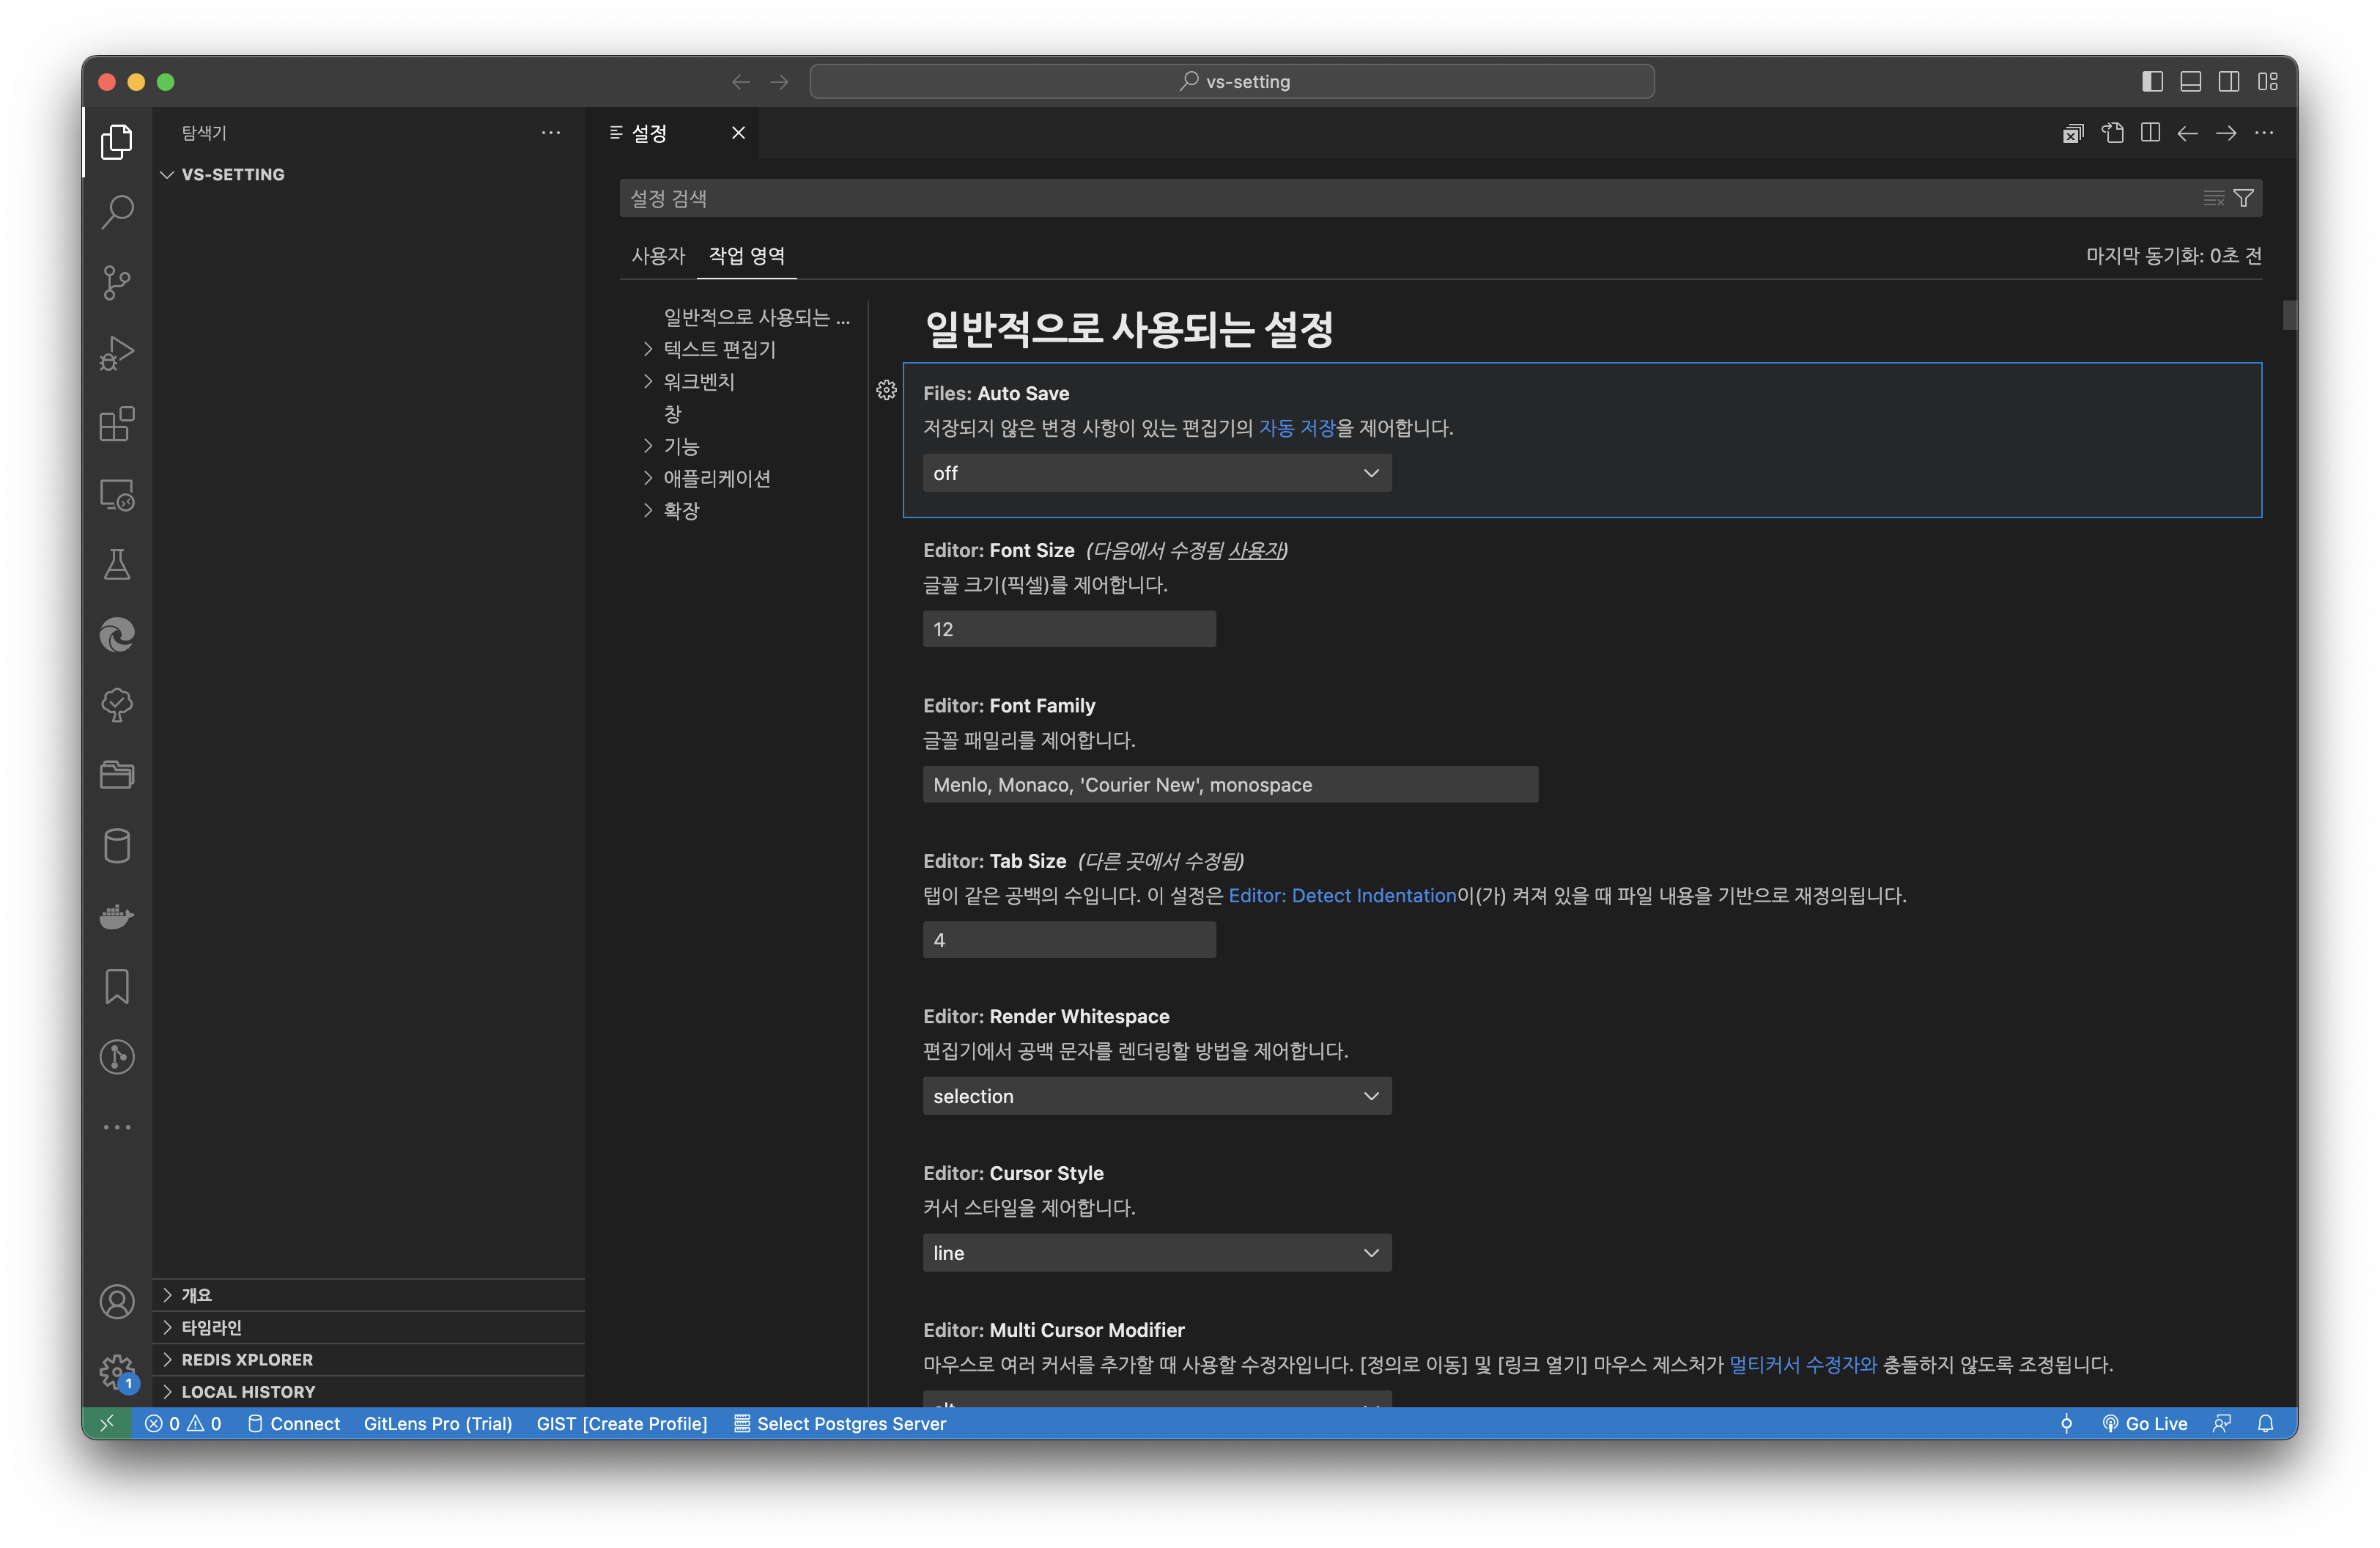Toggle the secondary sidebar layout button

point(2228,82)
